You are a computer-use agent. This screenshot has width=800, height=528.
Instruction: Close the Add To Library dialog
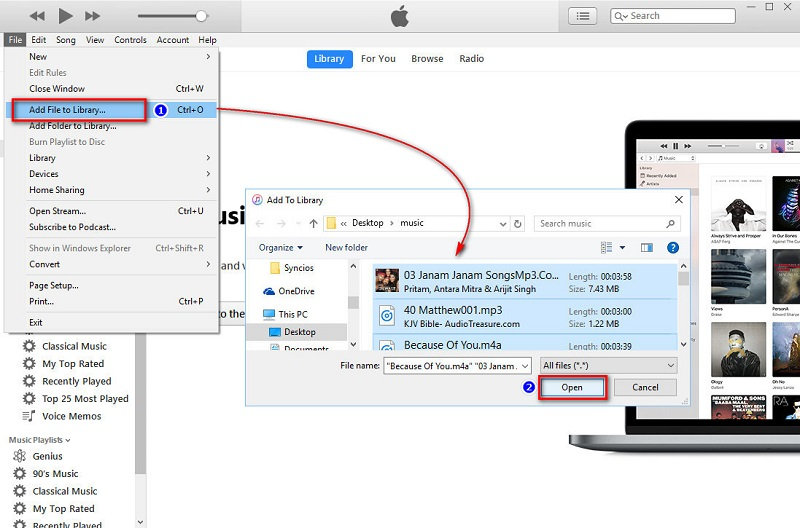pos(679,199)
